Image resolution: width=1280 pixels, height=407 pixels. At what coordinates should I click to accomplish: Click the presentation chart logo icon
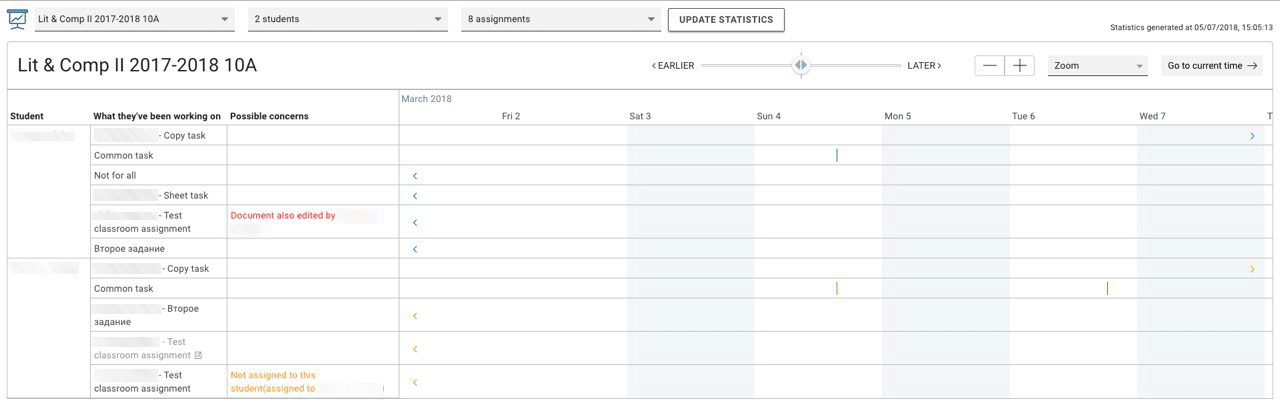tap(17, 19)
